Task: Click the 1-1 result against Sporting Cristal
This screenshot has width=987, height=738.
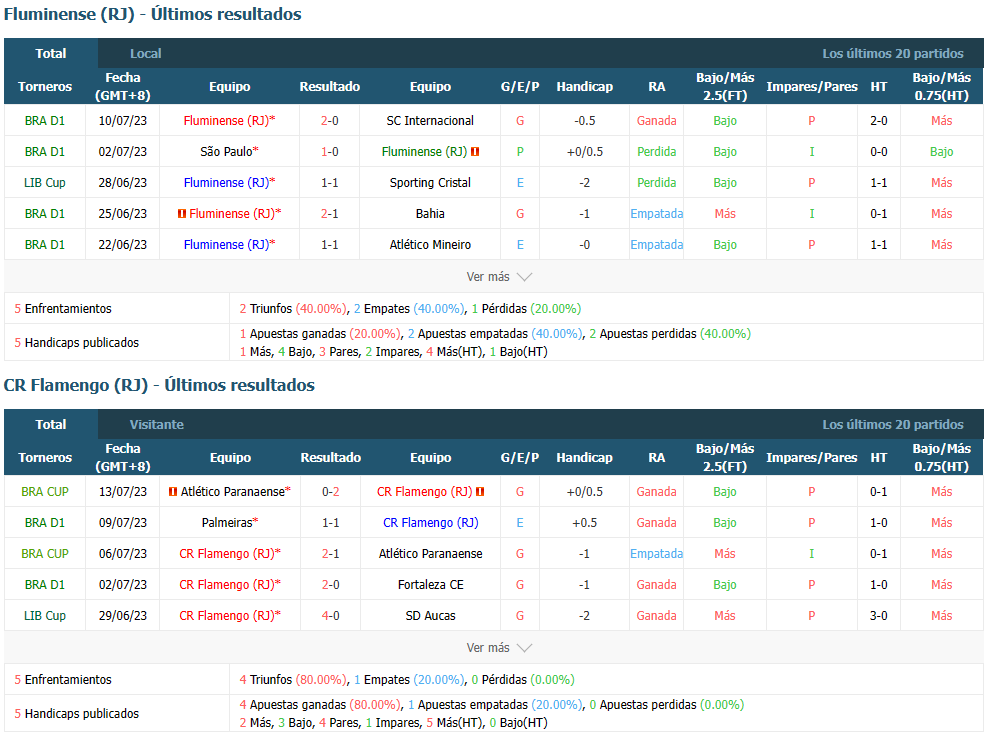Action: tap(330, 183)
